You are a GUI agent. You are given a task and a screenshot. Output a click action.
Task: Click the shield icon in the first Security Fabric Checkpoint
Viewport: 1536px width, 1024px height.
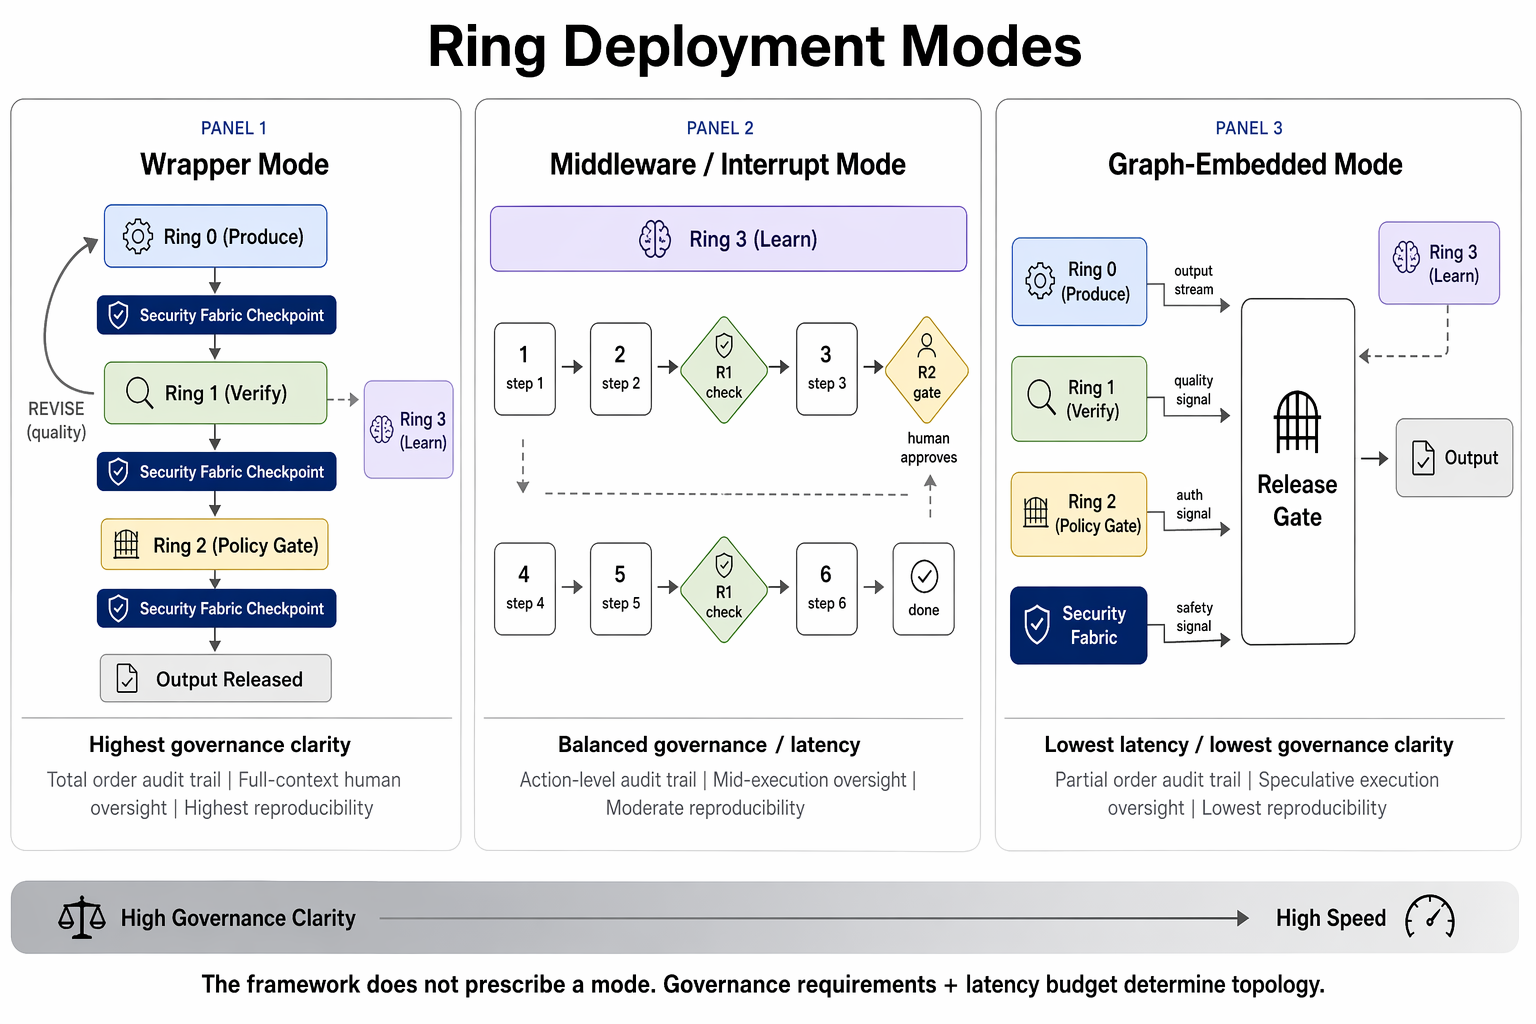pos(118,315)
